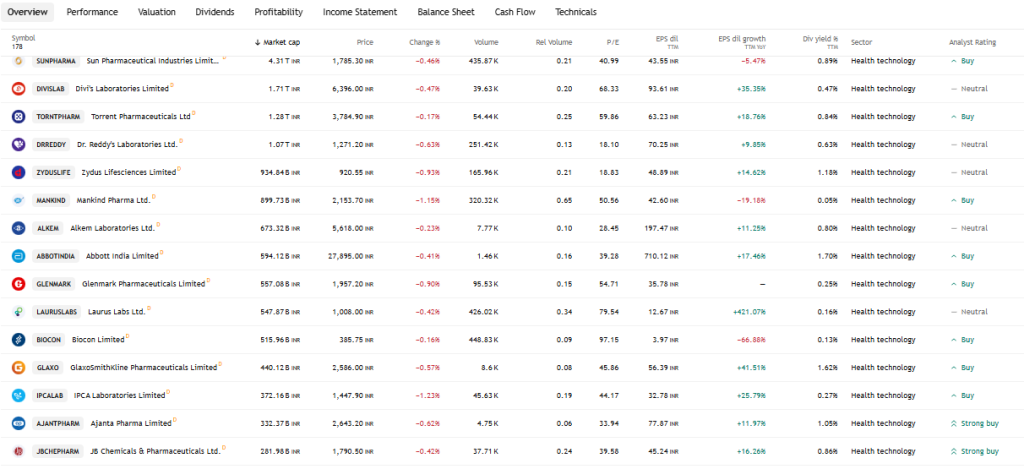
Task: Click the GlaxoSmithKline logo icon
Action: point(18,368)
